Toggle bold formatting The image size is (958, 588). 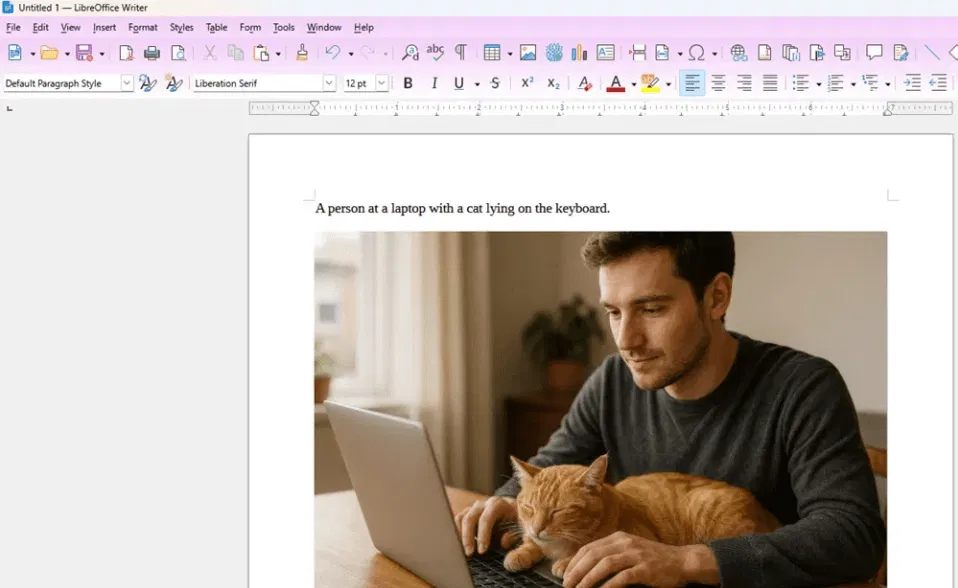[407, 82]
